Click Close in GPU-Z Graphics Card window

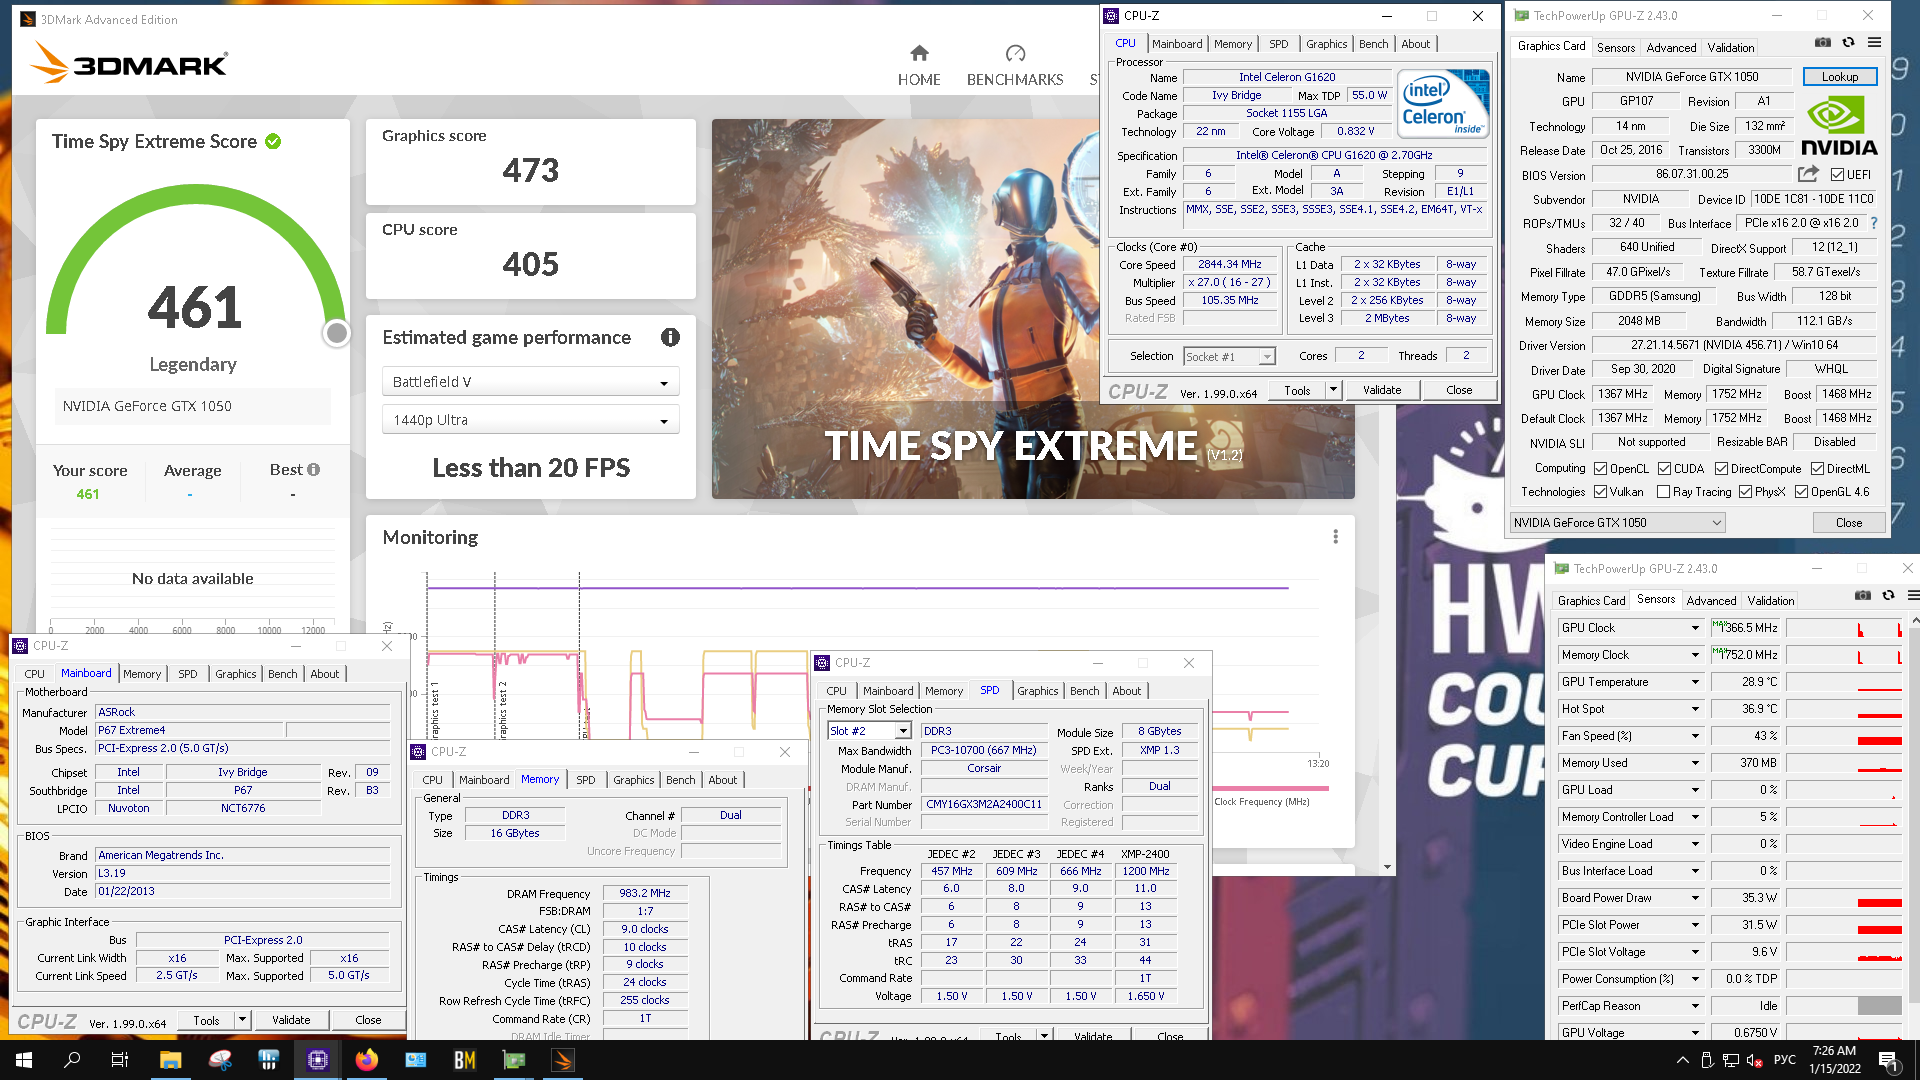(x=1849, y=523)
